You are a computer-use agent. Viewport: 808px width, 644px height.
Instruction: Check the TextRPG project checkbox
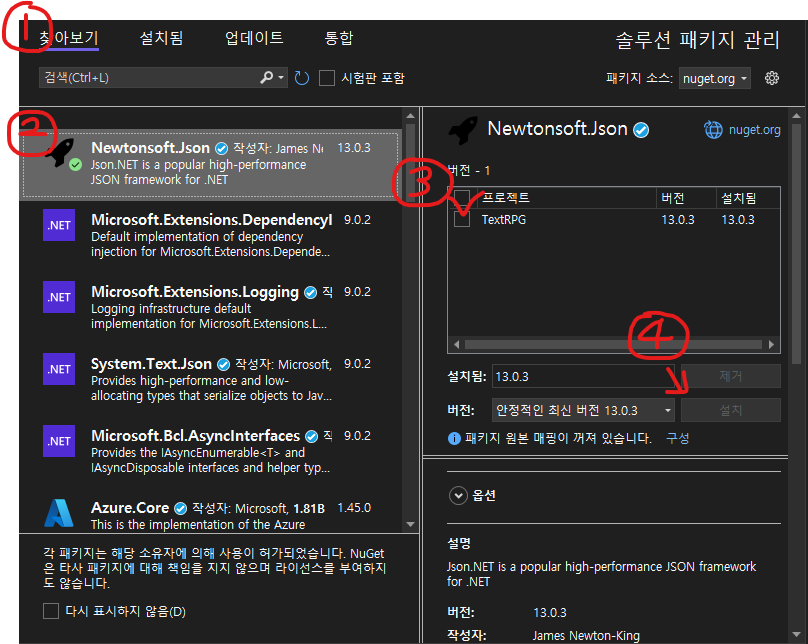pos(462,219)
